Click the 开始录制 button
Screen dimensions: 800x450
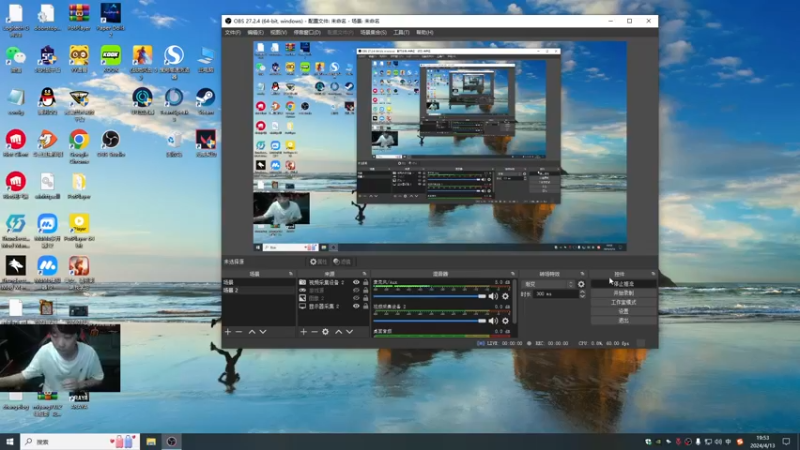tap(623, 293)
